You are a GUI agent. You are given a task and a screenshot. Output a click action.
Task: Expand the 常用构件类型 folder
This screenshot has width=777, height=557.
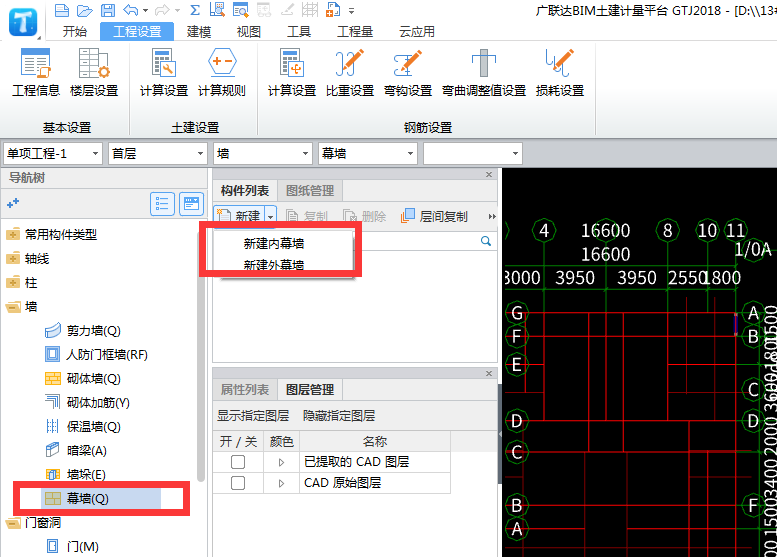point(13,234)
